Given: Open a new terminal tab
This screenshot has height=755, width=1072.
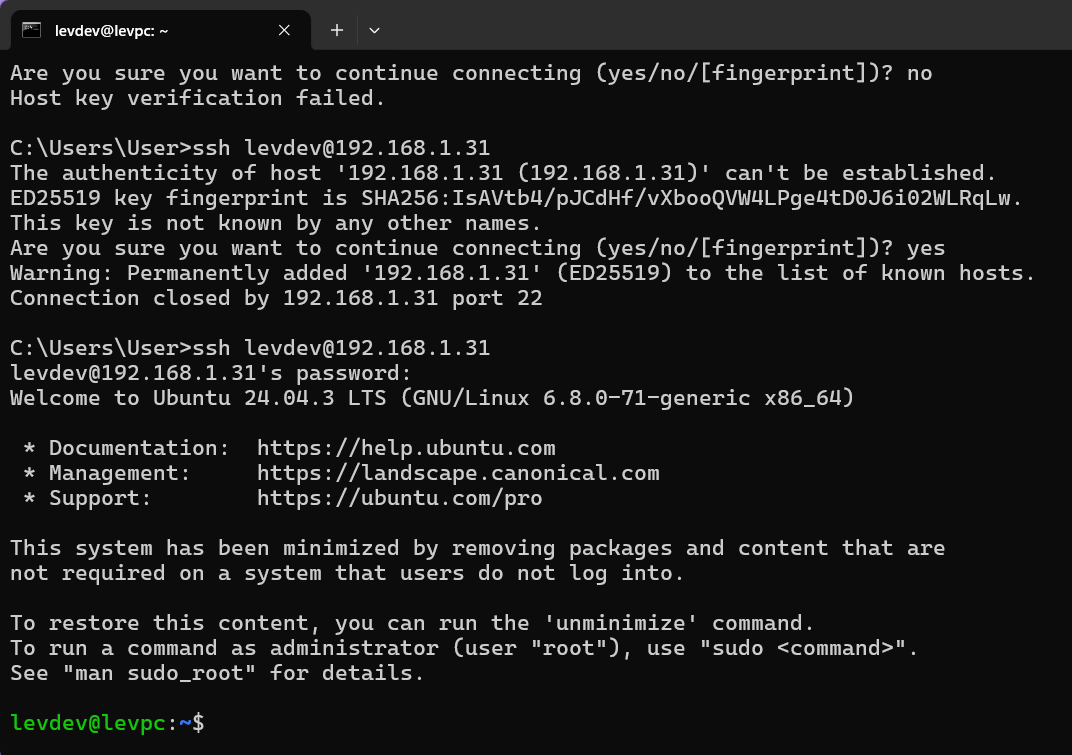Looking at the screenshot, I should tap(337, 30).
